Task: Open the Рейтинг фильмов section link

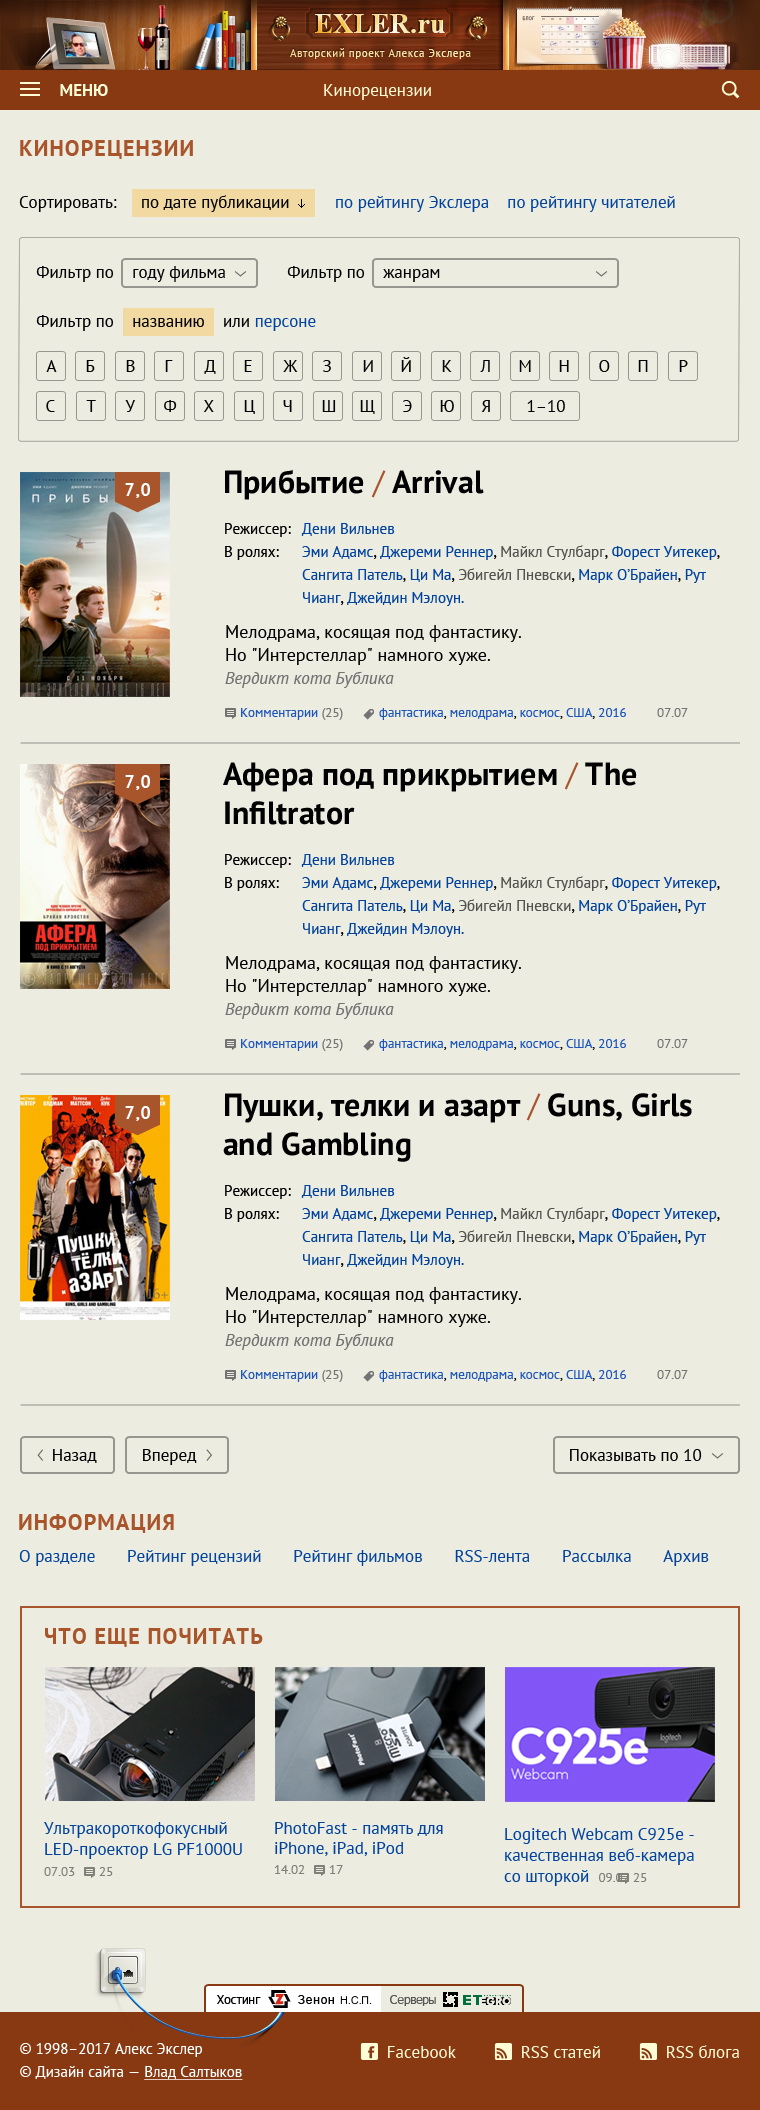Action: [357, 1556]
